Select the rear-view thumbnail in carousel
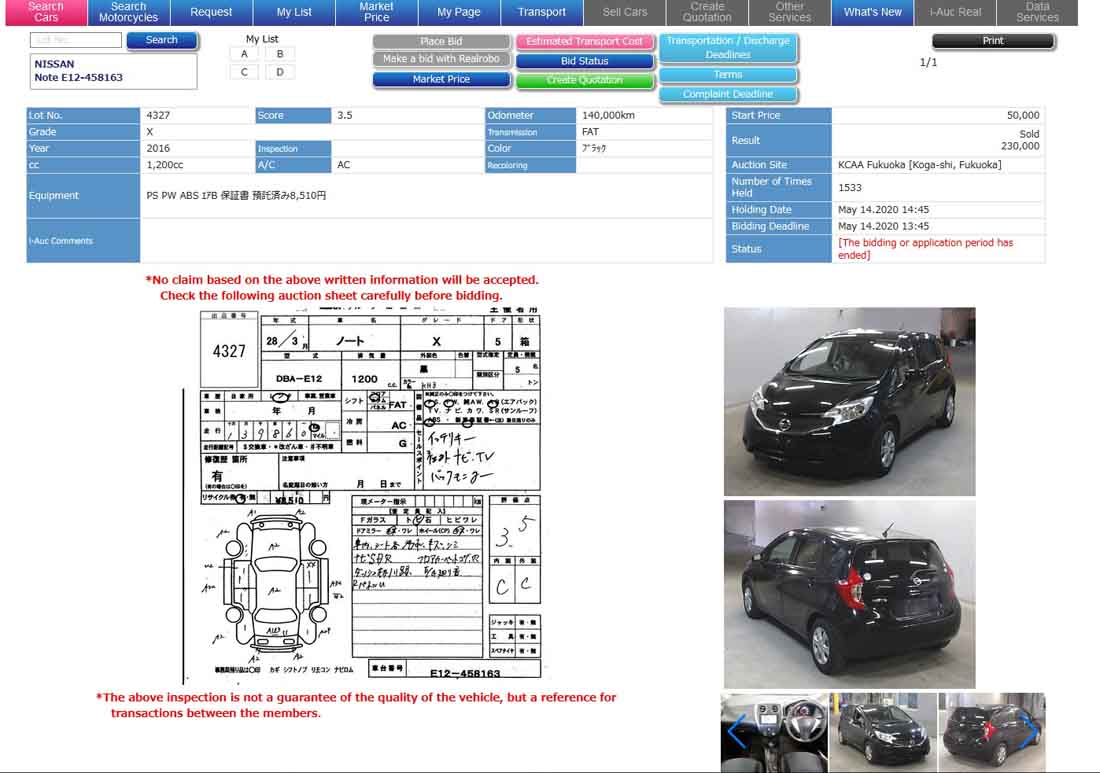The image size is (1100, 773). (x=991, y=732)
